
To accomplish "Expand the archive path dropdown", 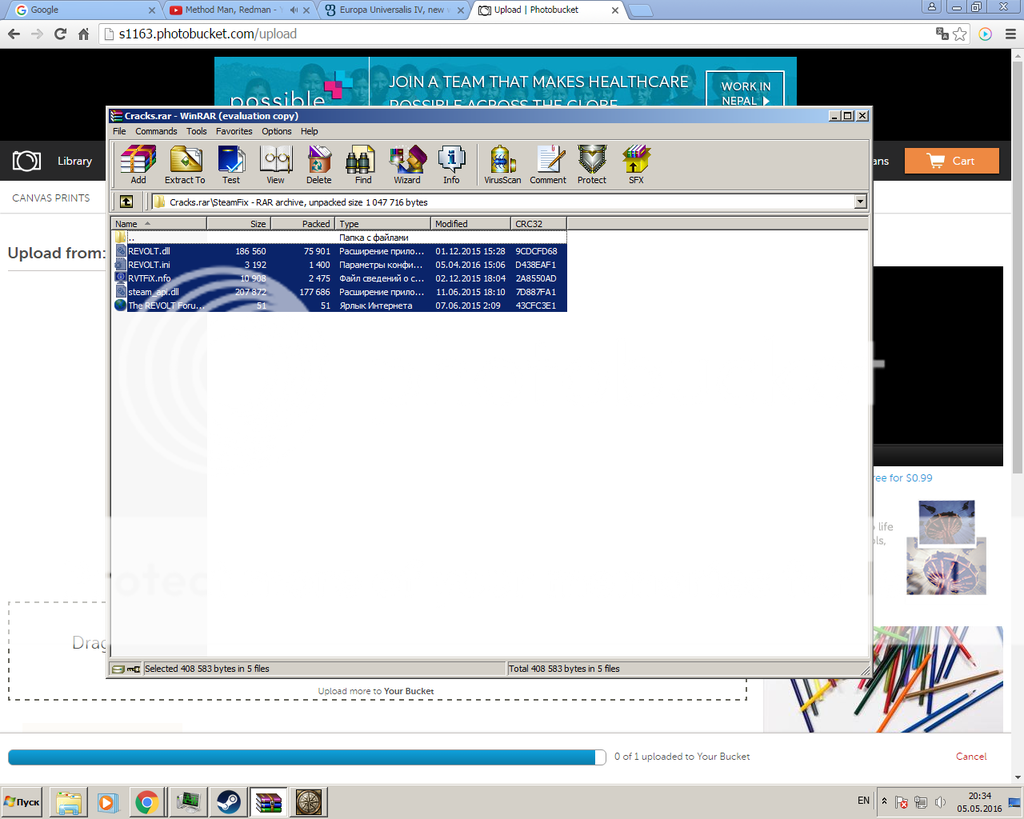I will pos(860,202).
